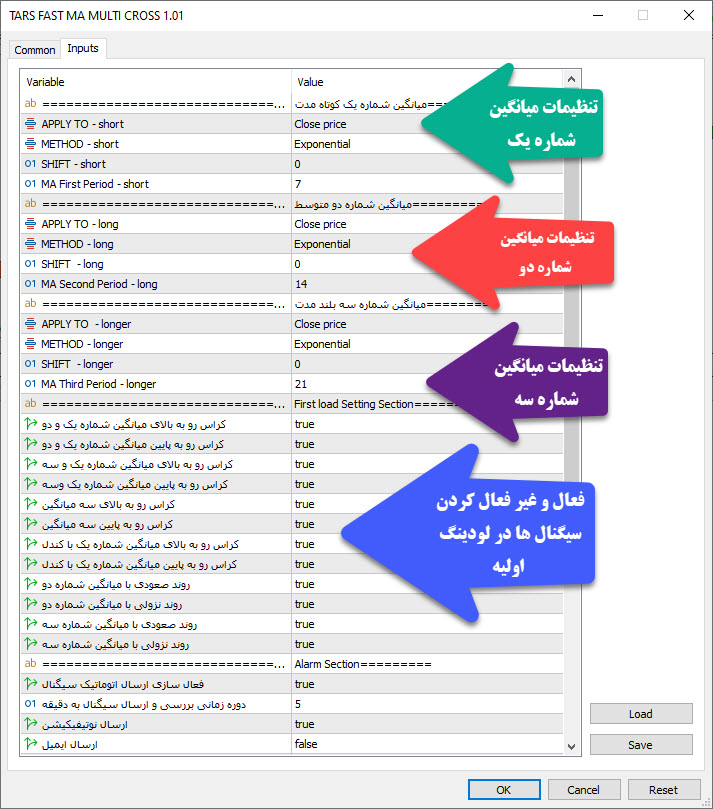
Task: Click the enum icon beside METHOD - longer
Action: pos(30,344)
